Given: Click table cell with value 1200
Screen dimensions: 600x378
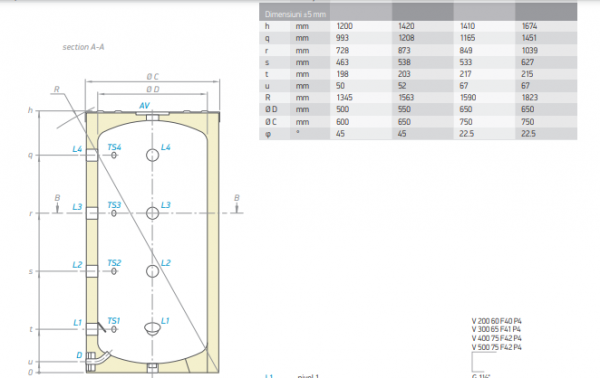Looking at the screenshot, I should (345, 26).
